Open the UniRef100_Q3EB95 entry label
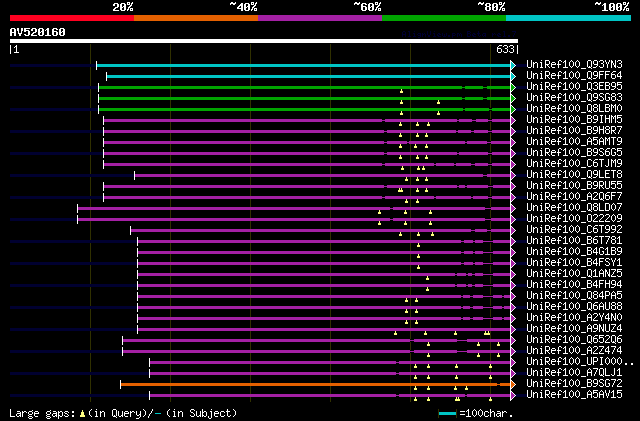This screenshot has width=640, height=421. point(574,87)
